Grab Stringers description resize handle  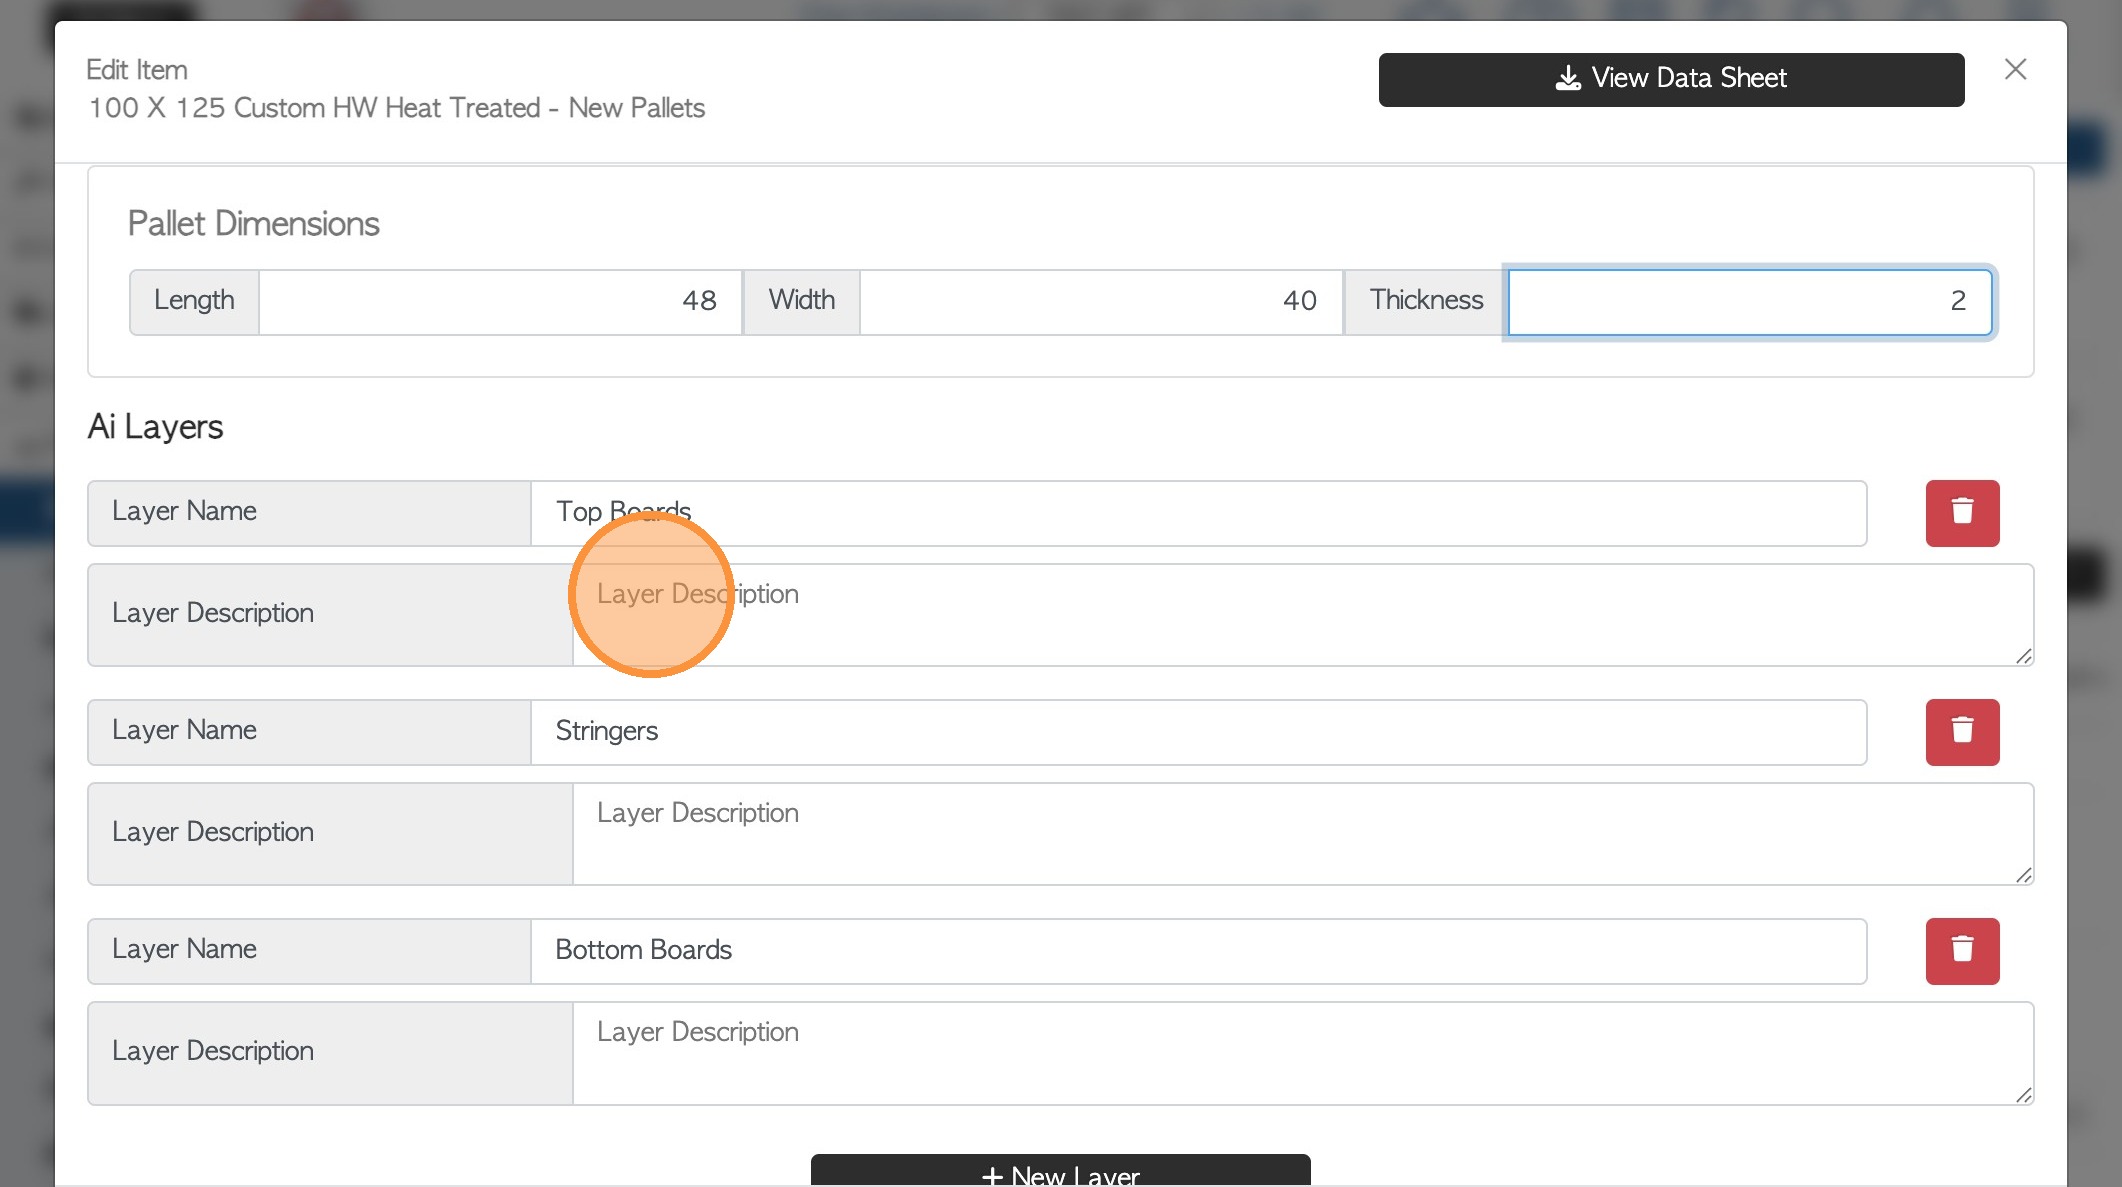tap(2023, 875)
